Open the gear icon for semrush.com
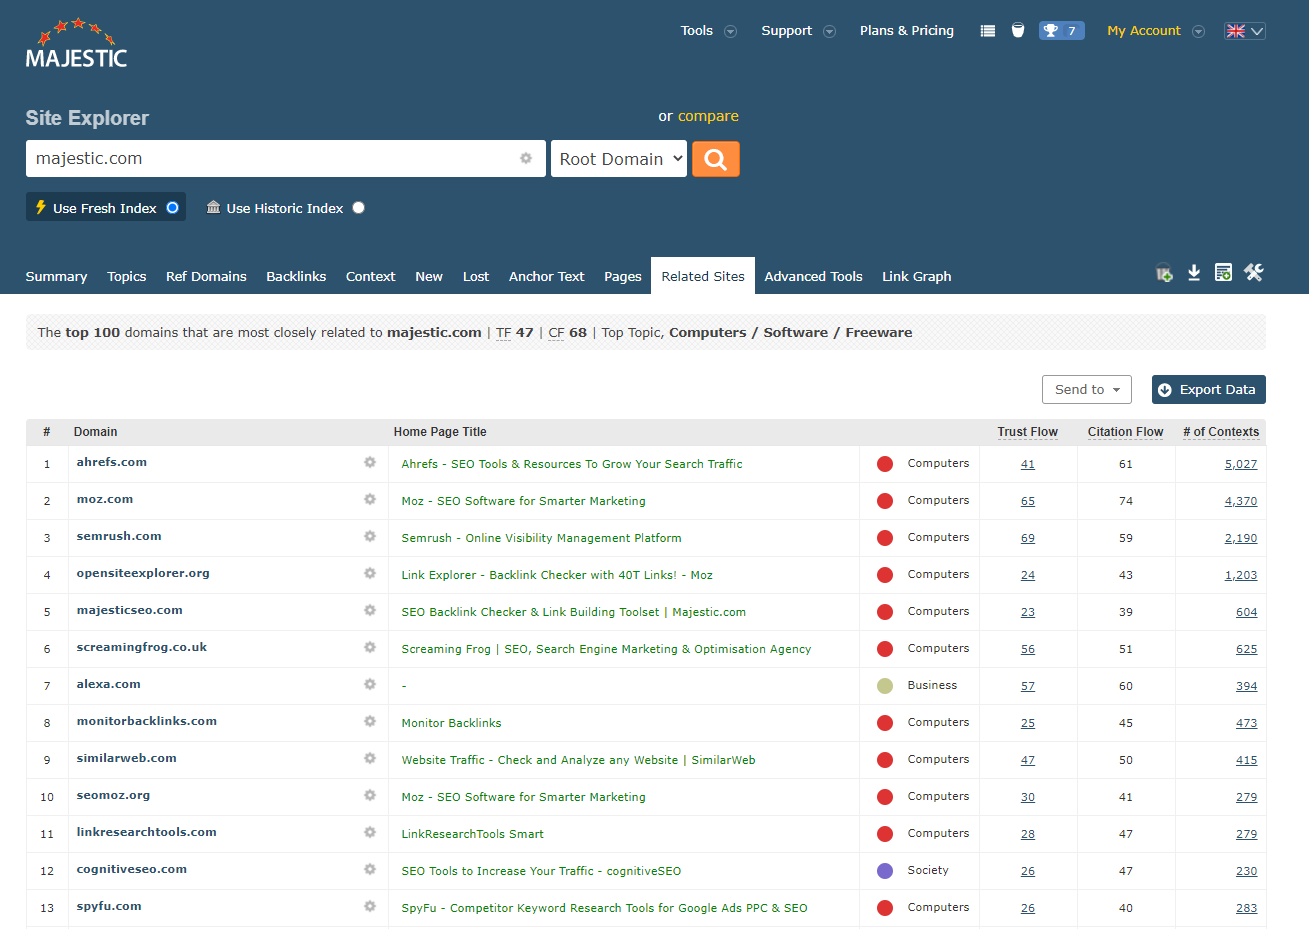Viewport: 1309px width, 929px height. [x=370, y=536]
